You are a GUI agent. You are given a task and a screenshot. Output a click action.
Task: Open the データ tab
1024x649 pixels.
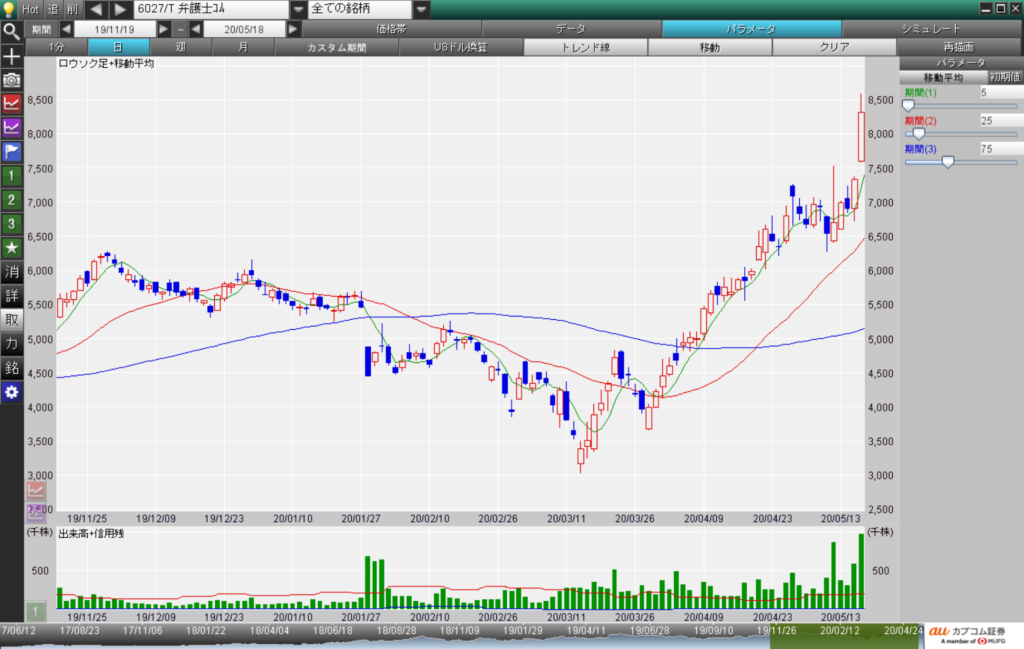[x=570, y=29]
